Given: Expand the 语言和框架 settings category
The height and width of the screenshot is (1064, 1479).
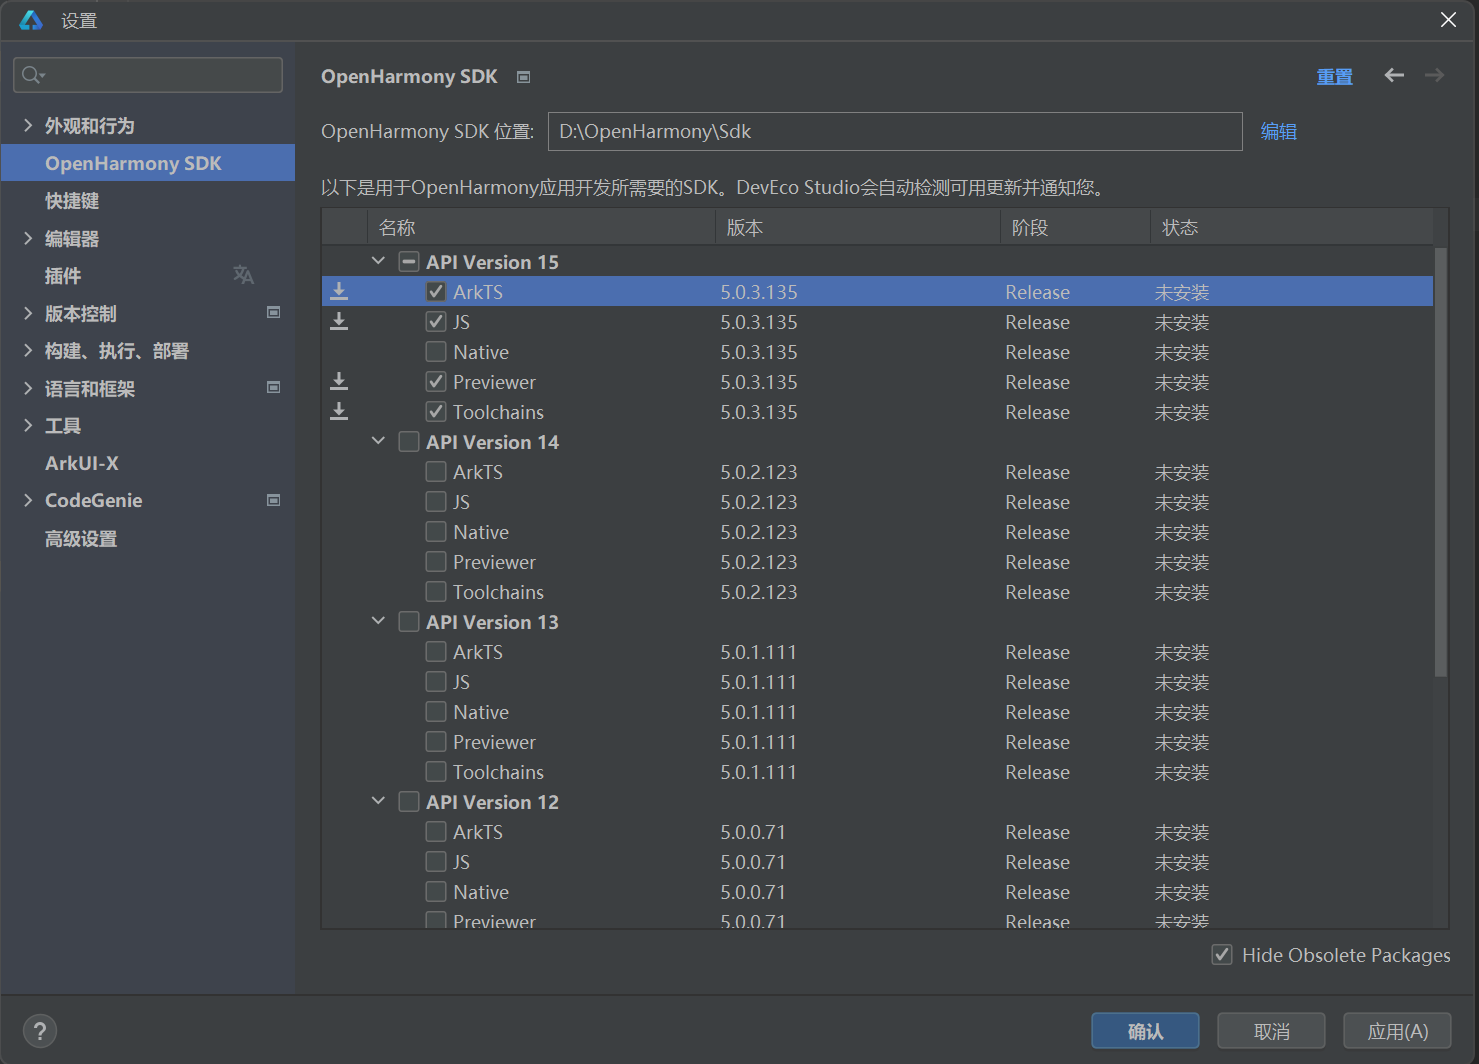Looking at the screenshot, I should tap(28, 388).
